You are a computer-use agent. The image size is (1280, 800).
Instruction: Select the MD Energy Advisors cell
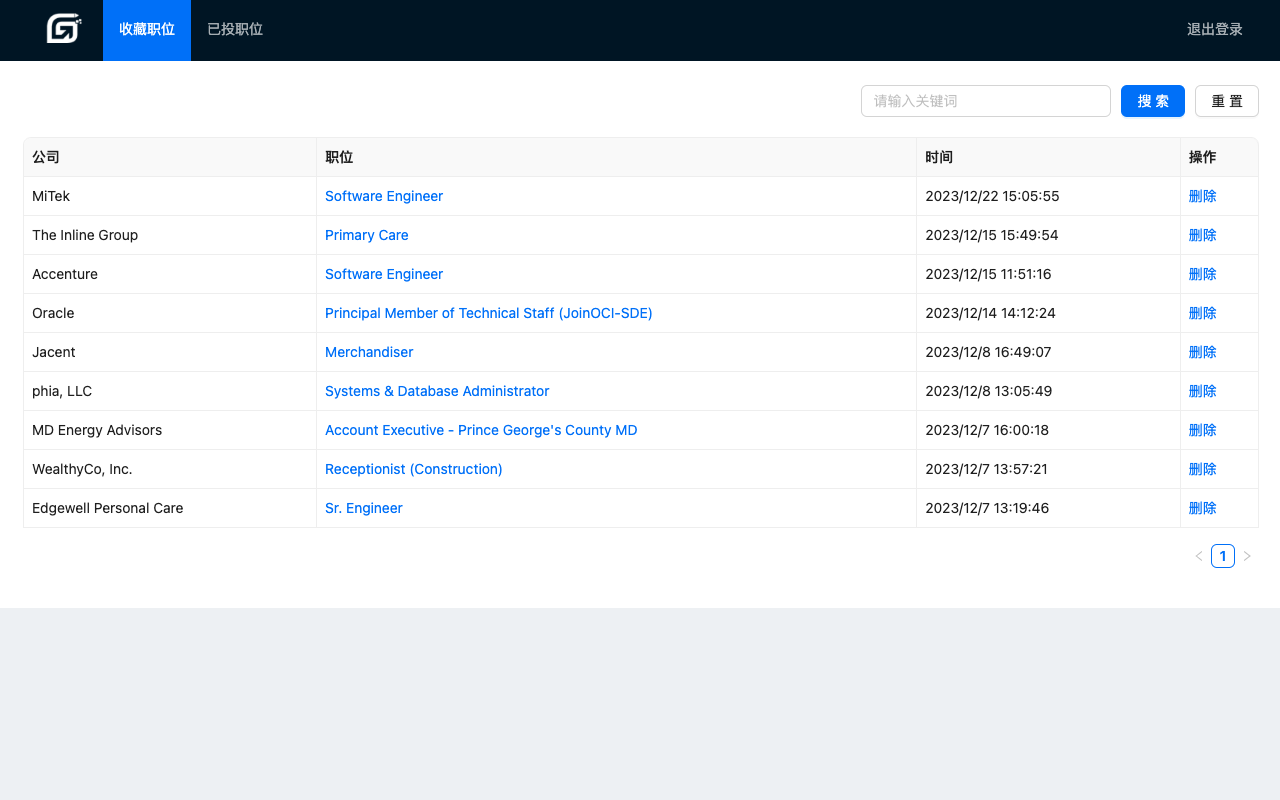coord(170,430)
